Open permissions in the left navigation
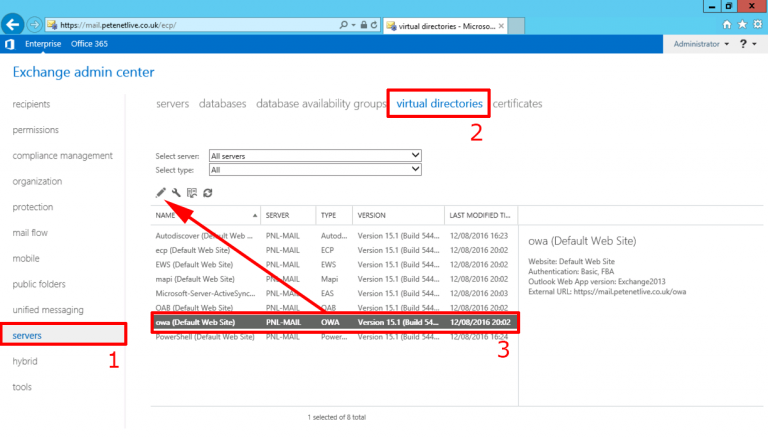This screenshot has width=768, height=438. click(x=35, y=130)
